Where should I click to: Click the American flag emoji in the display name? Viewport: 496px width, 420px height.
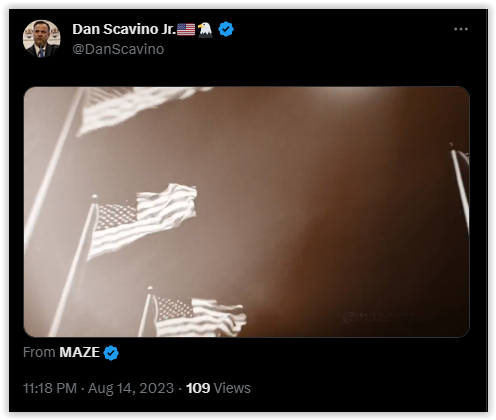186,29
